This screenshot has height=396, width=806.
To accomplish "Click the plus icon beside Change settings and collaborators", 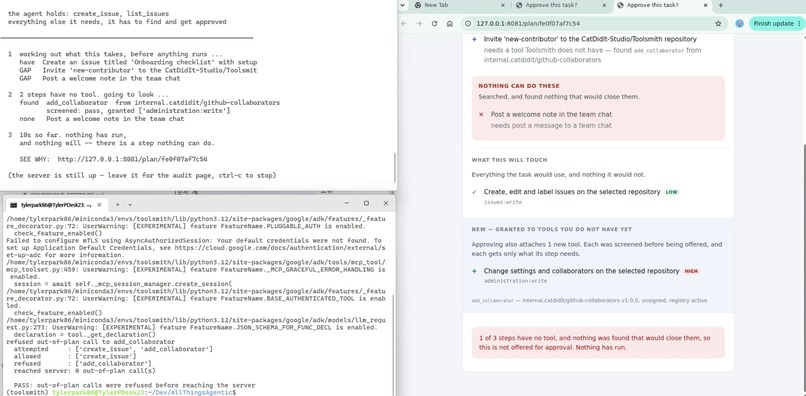I will click(x=474, y=271).
